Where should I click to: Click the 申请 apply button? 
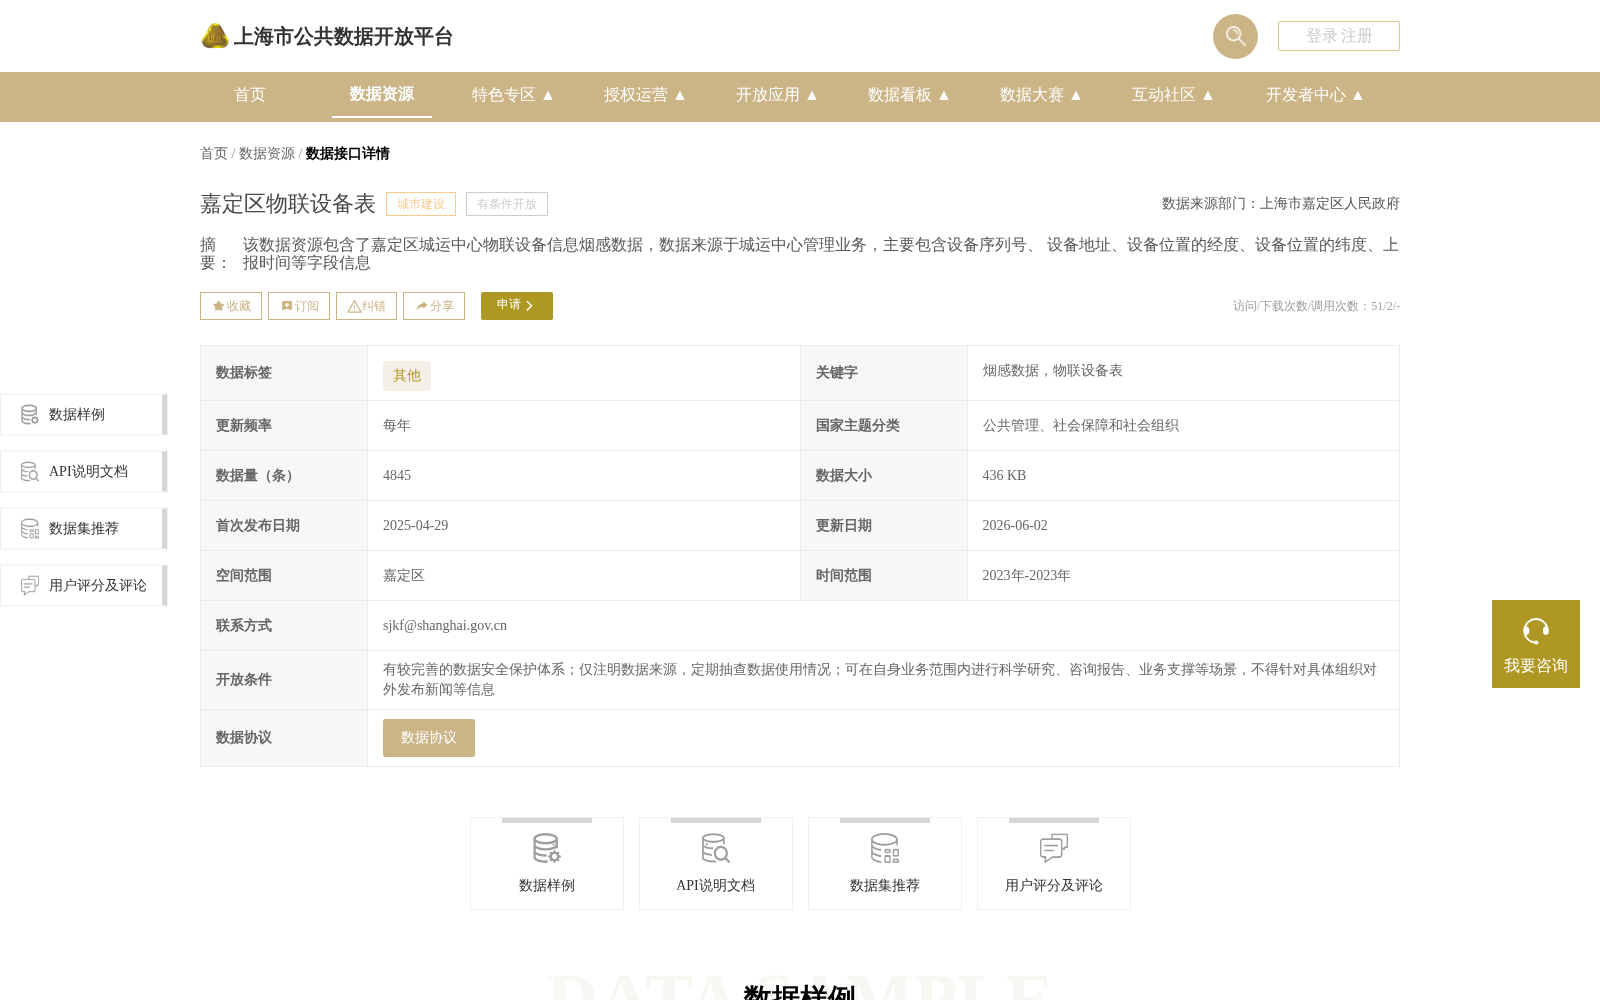pyautogui.click(x=517, y=306)
